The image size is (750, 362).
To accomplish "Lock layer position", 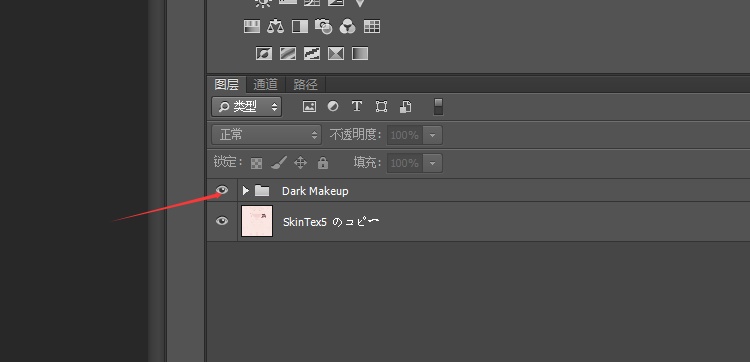I will (300, 163).
